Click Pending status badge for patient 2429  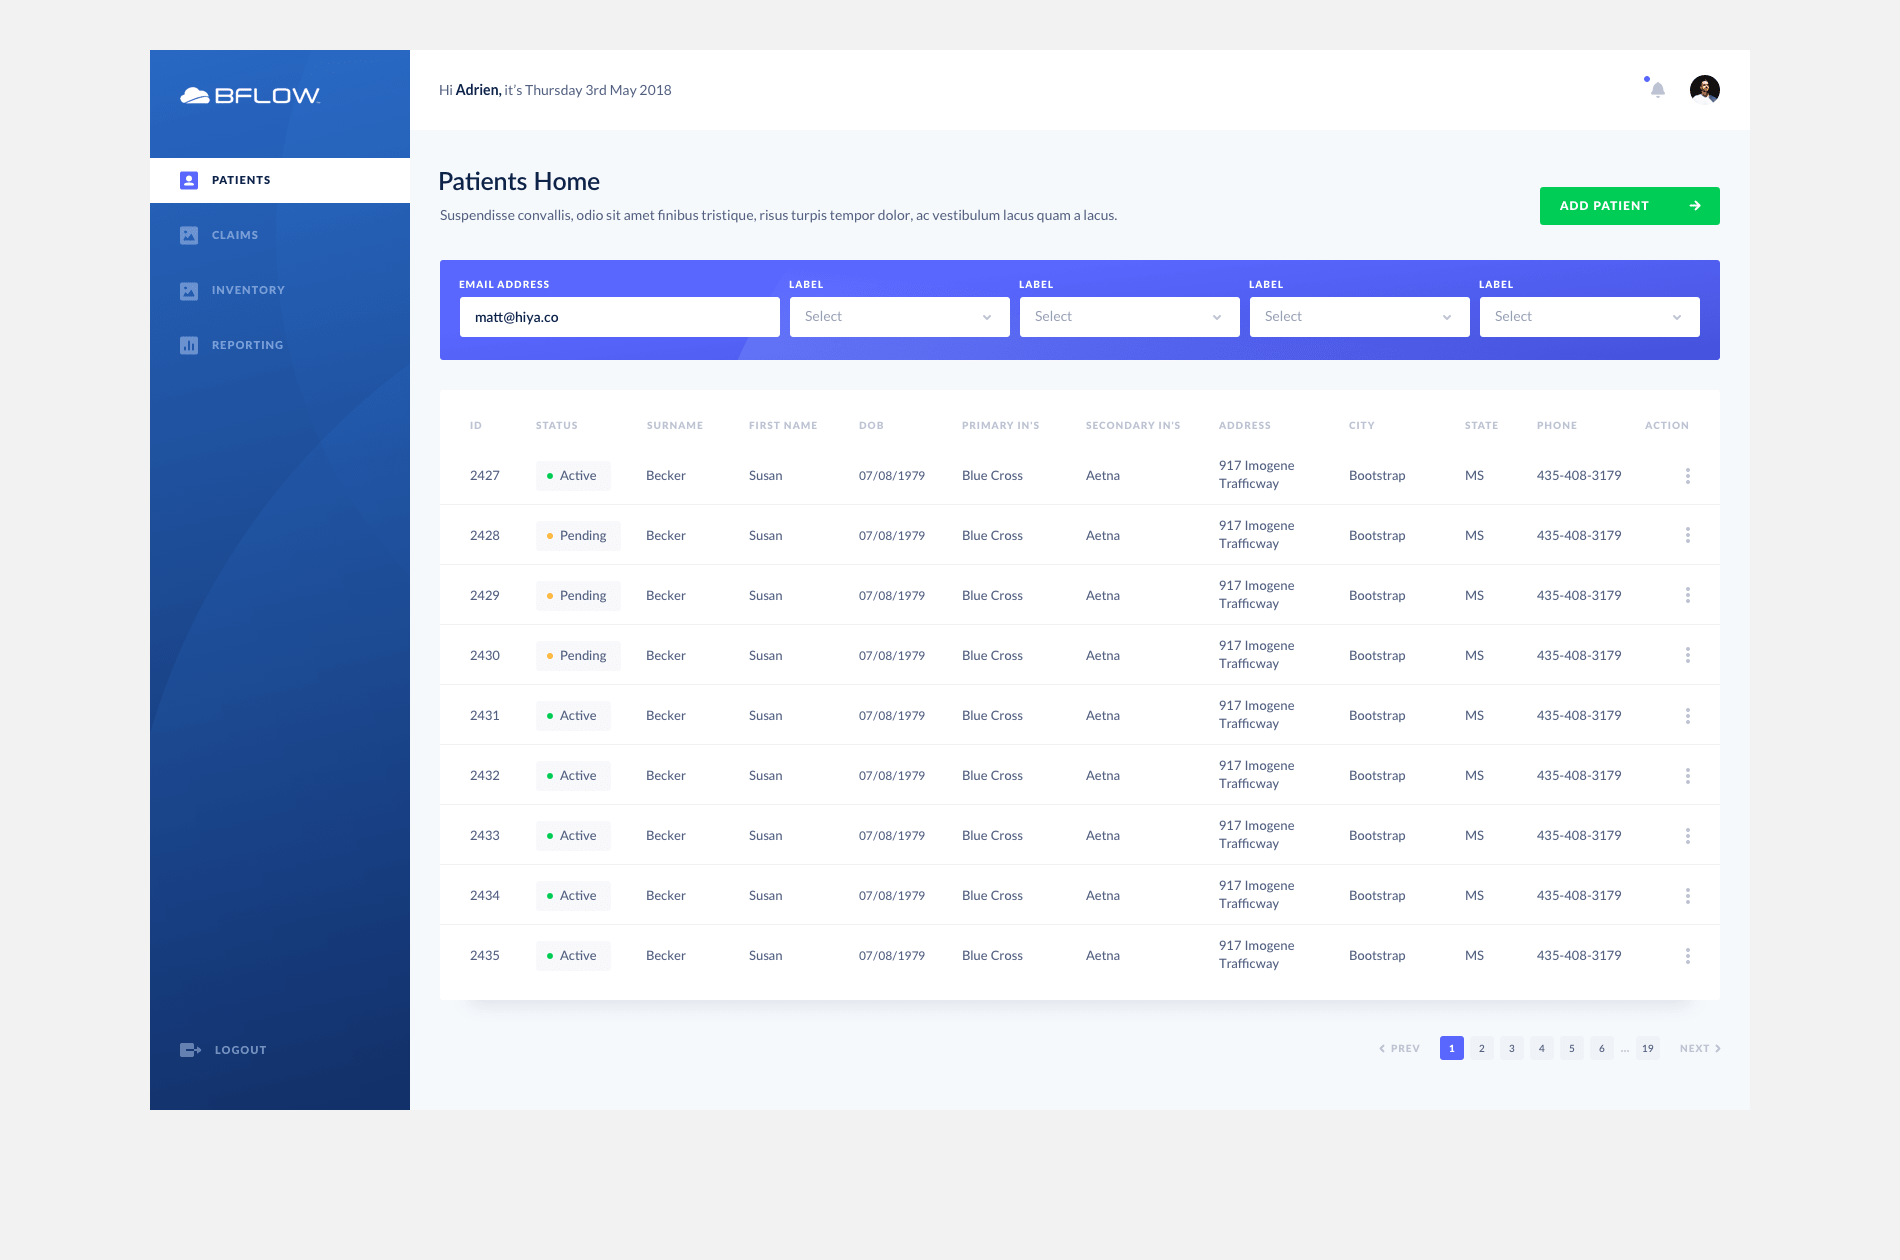(x=578, y=596)
